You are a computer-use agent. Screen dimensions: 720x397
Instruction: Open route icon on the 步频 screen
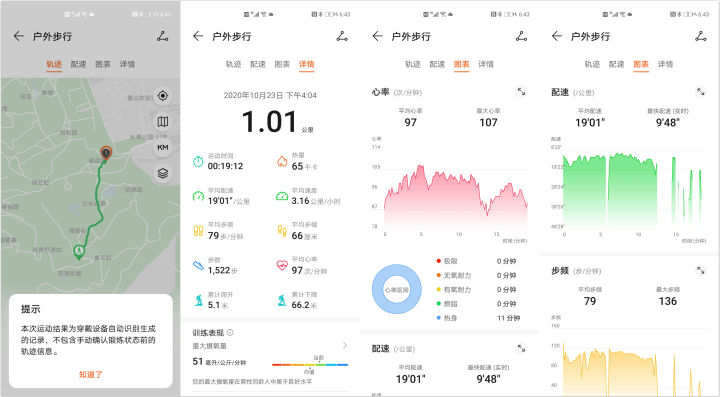pyautogui.click(x=701, y=36)
